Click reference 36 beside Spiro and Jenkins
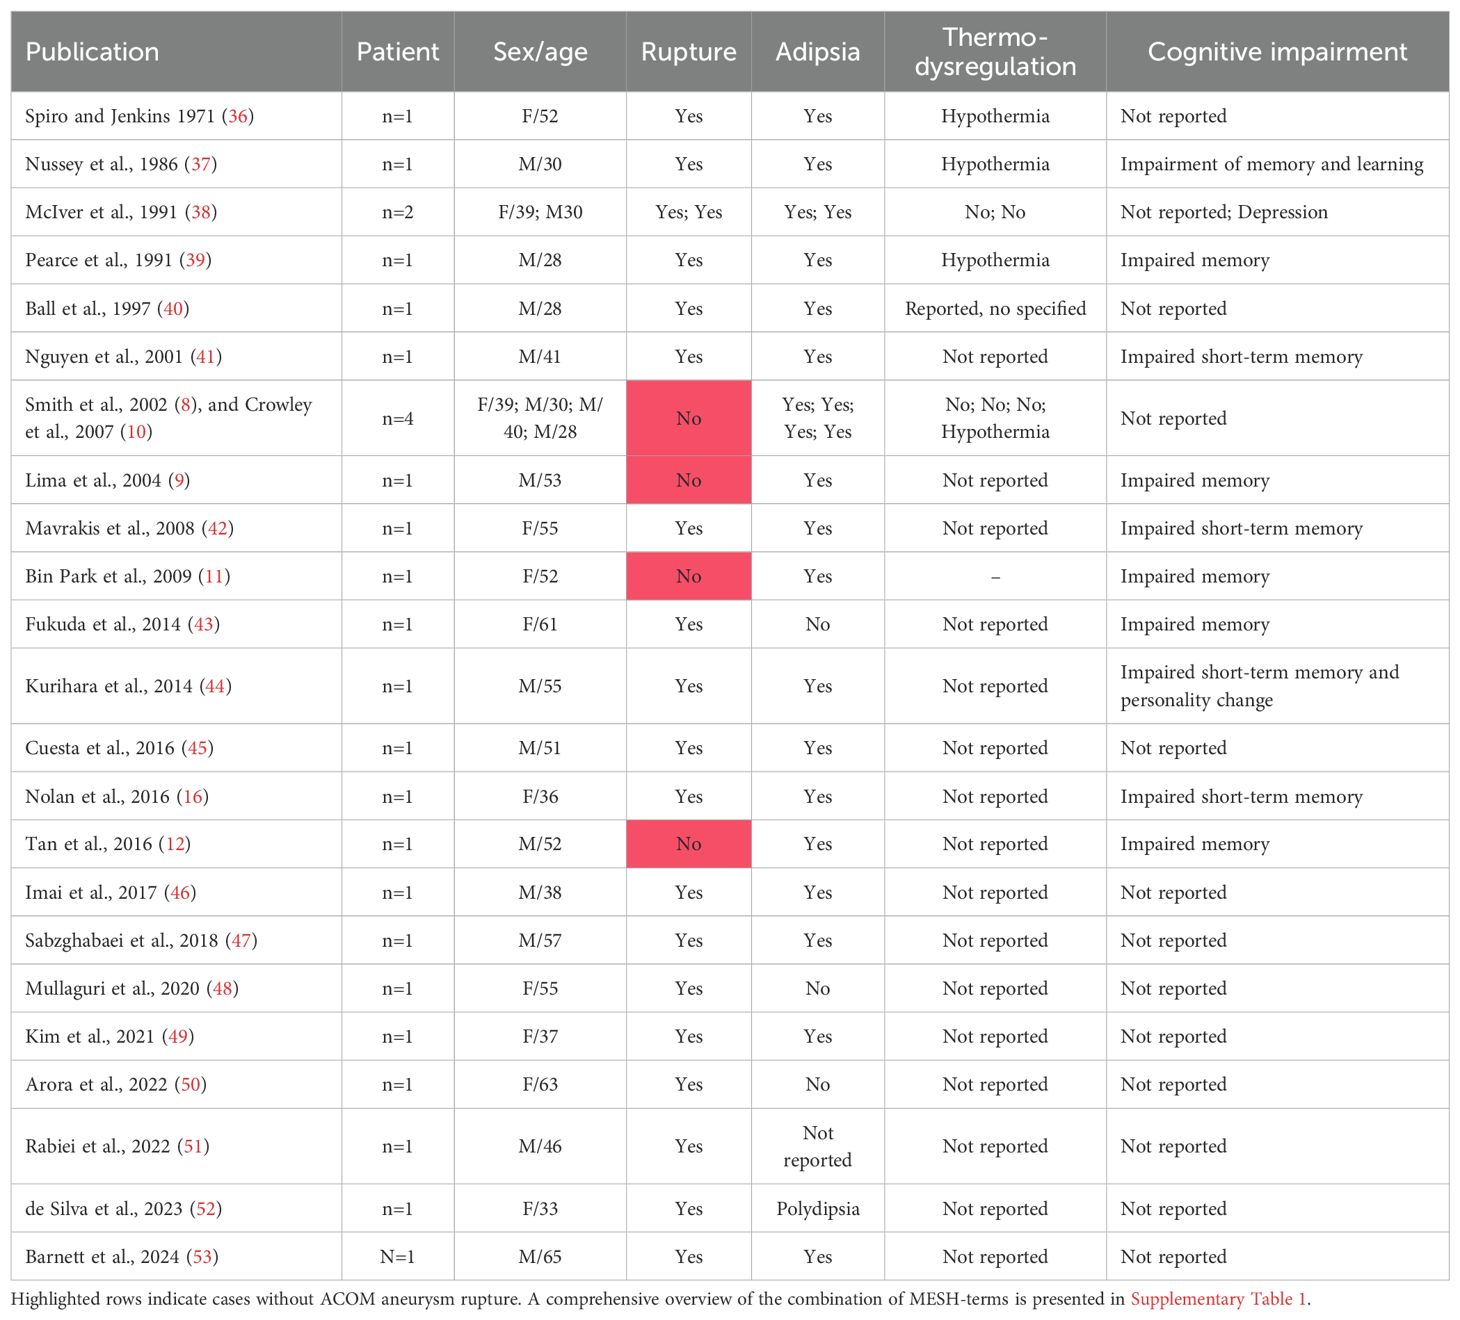 pos(238,116)
